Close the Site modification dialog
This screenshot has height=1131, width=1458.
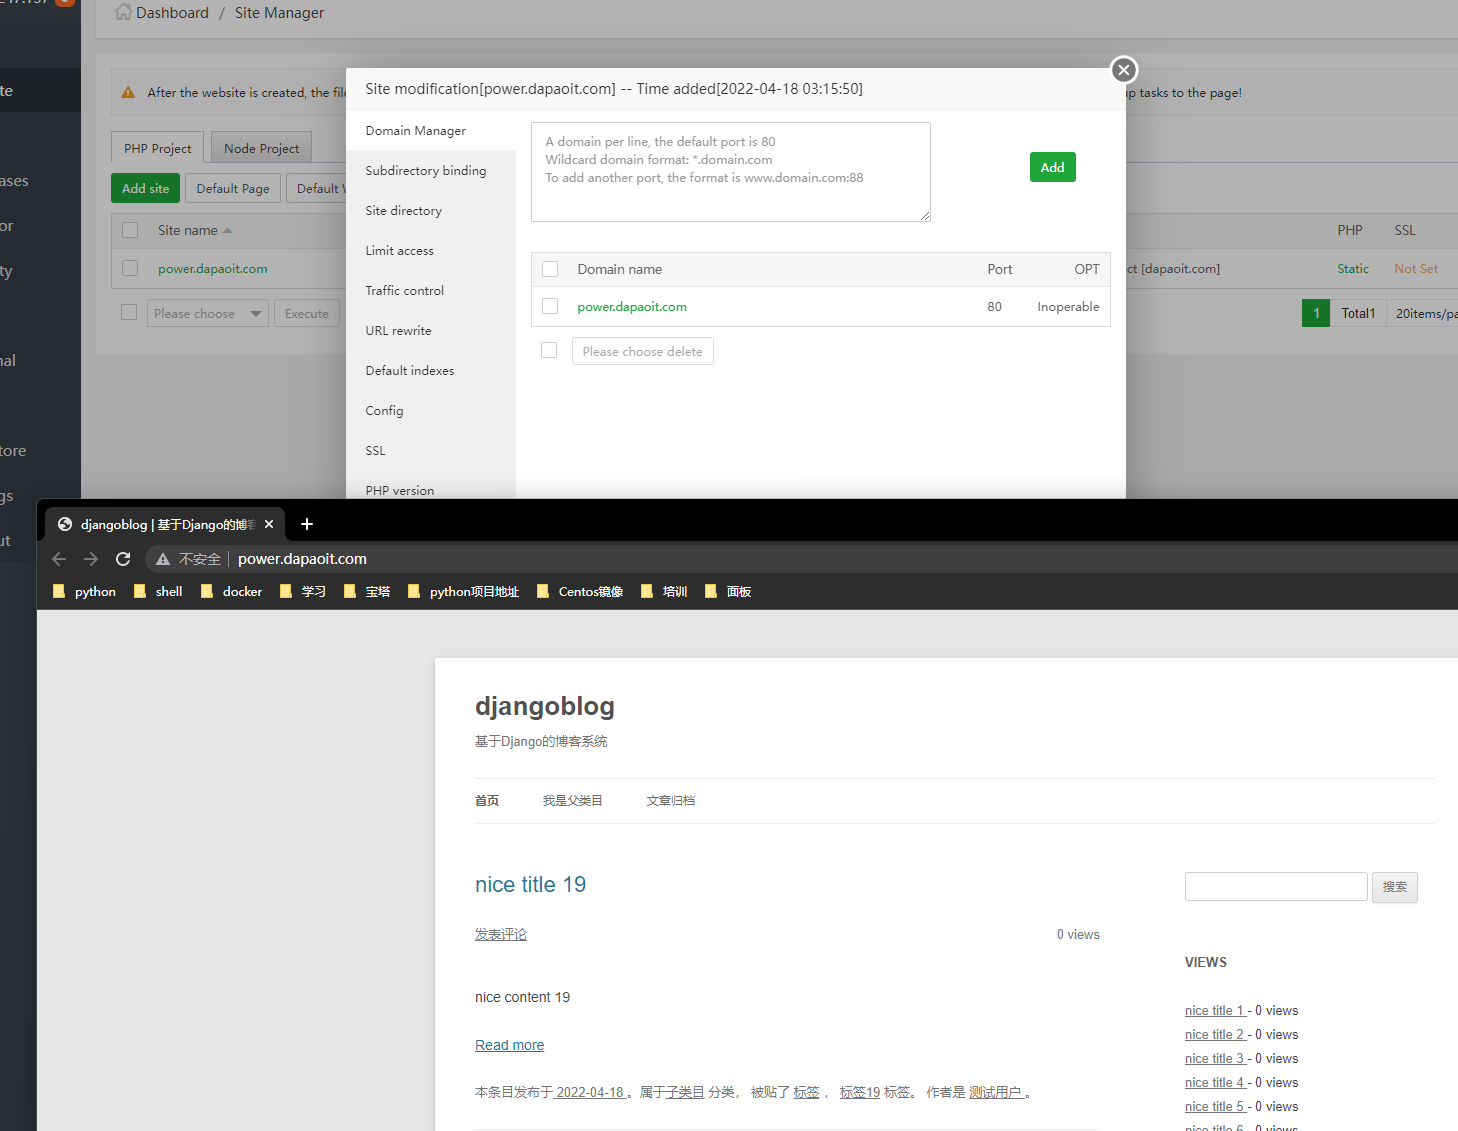[1124, 70]
